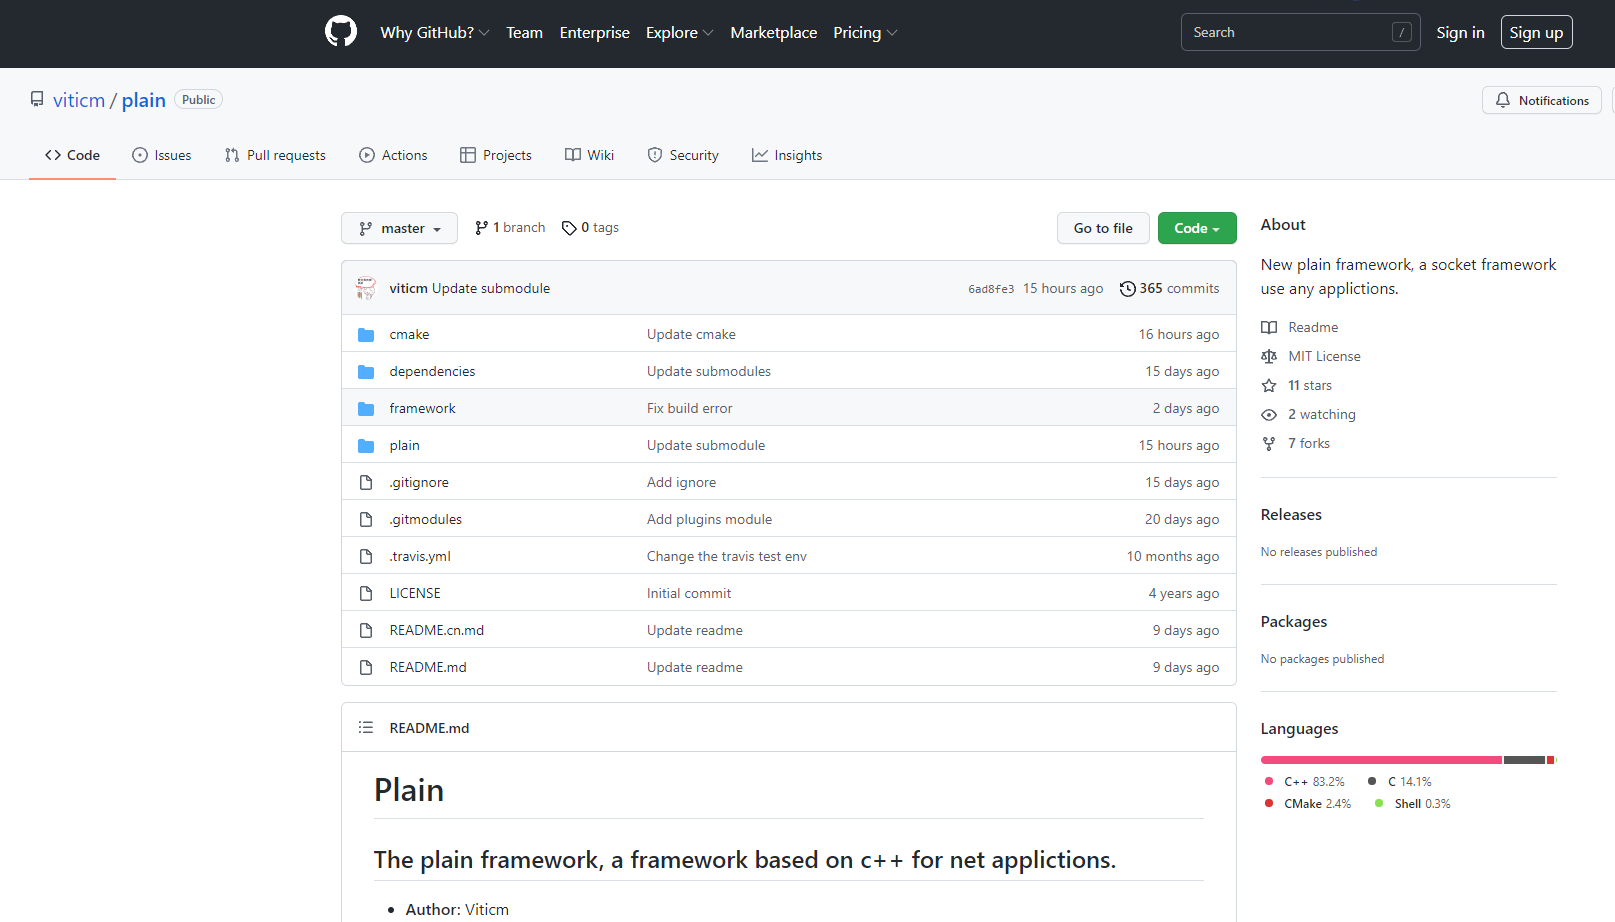
Task: Click the dependencies folder icon
Action: [x=366, y=372]
